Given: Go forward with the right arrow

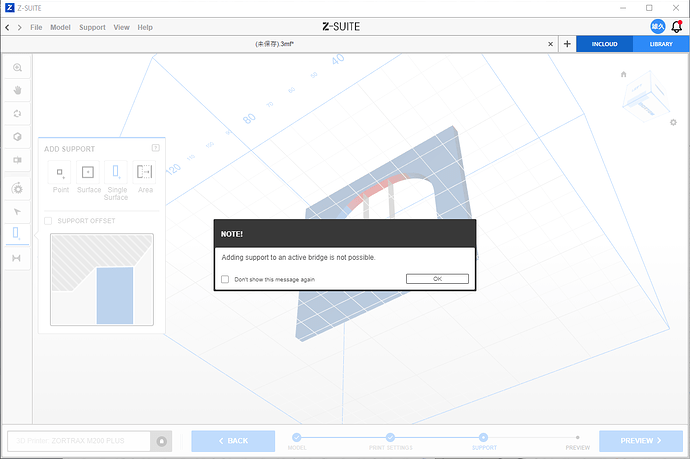Looking at the screenshot, I should tap(19, 27).
